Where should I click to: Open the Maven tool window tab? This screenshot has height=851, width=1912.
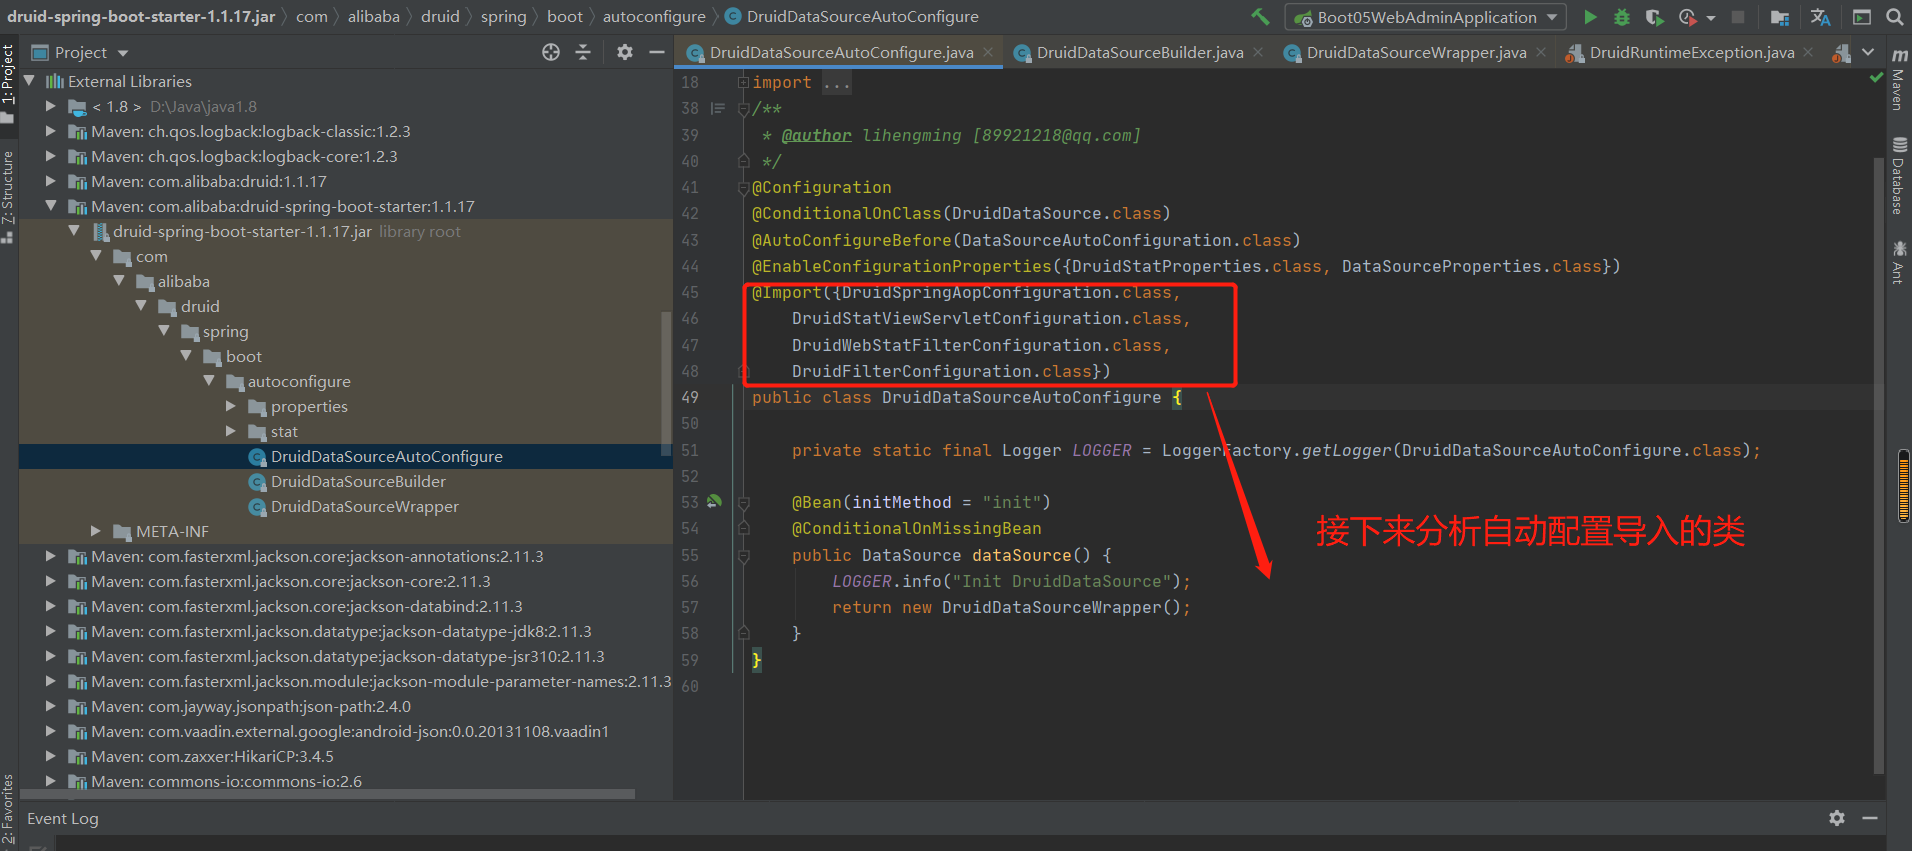(1898, 78)
